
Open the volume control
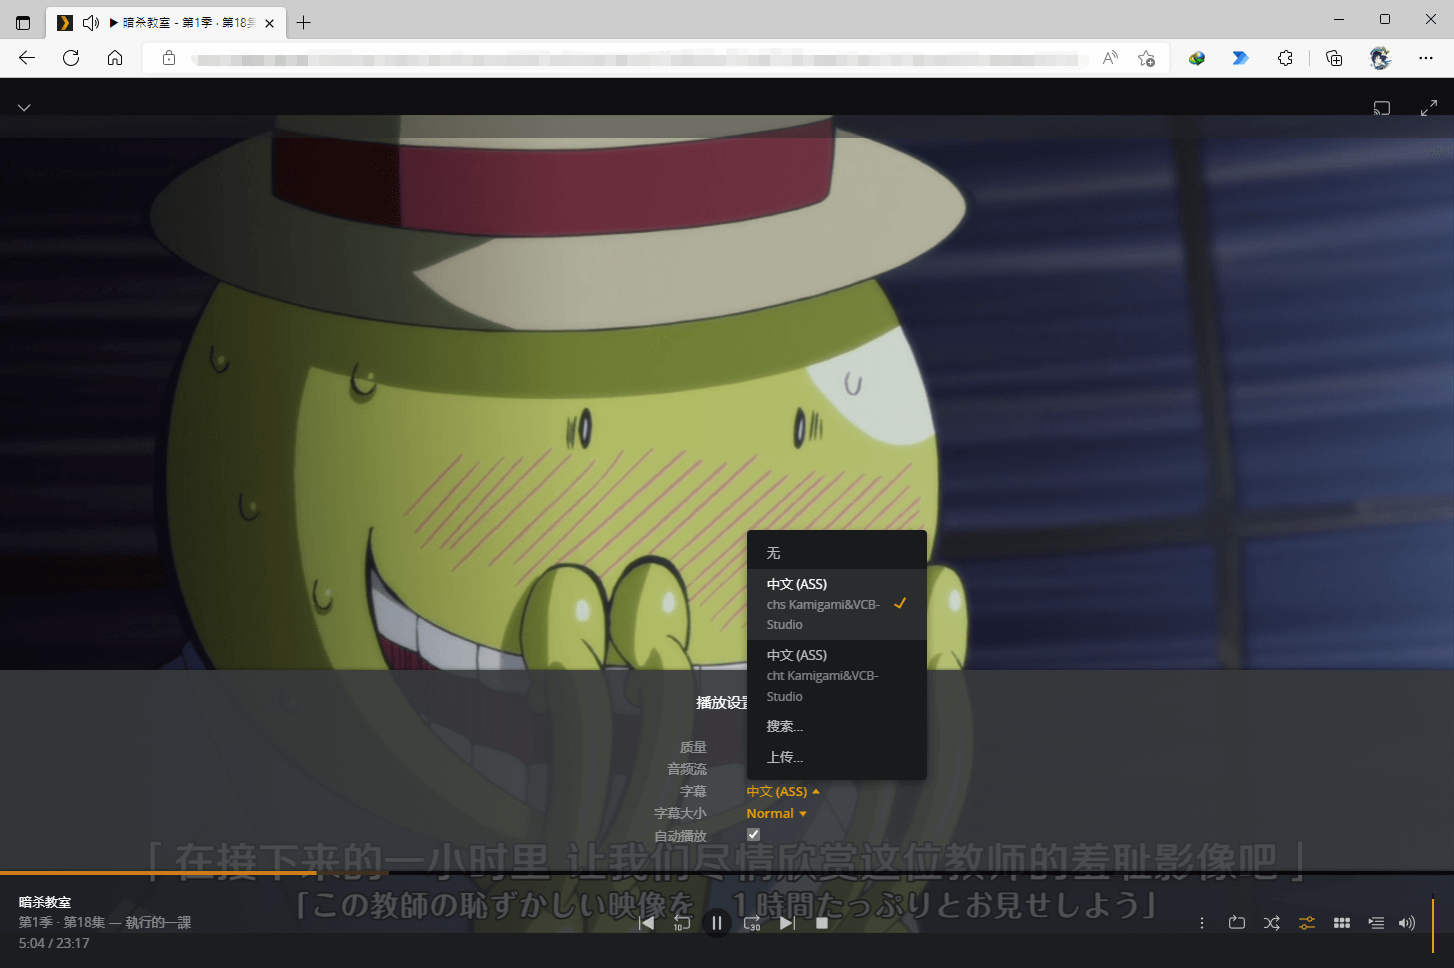coord(1407,922)
